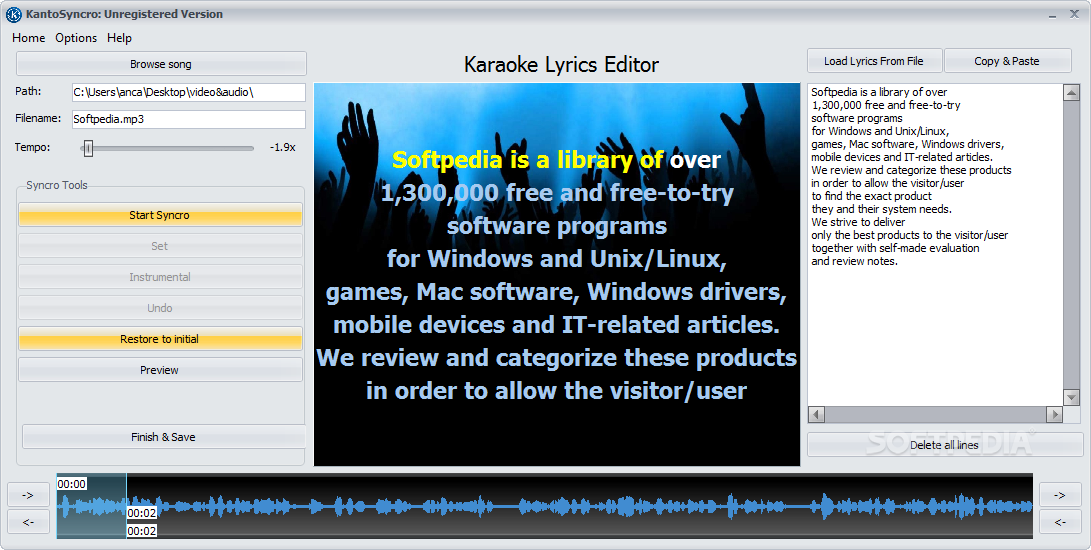Click the karaoke preview image area
The image size is (1091, 550).
click(x=557, y=274)
